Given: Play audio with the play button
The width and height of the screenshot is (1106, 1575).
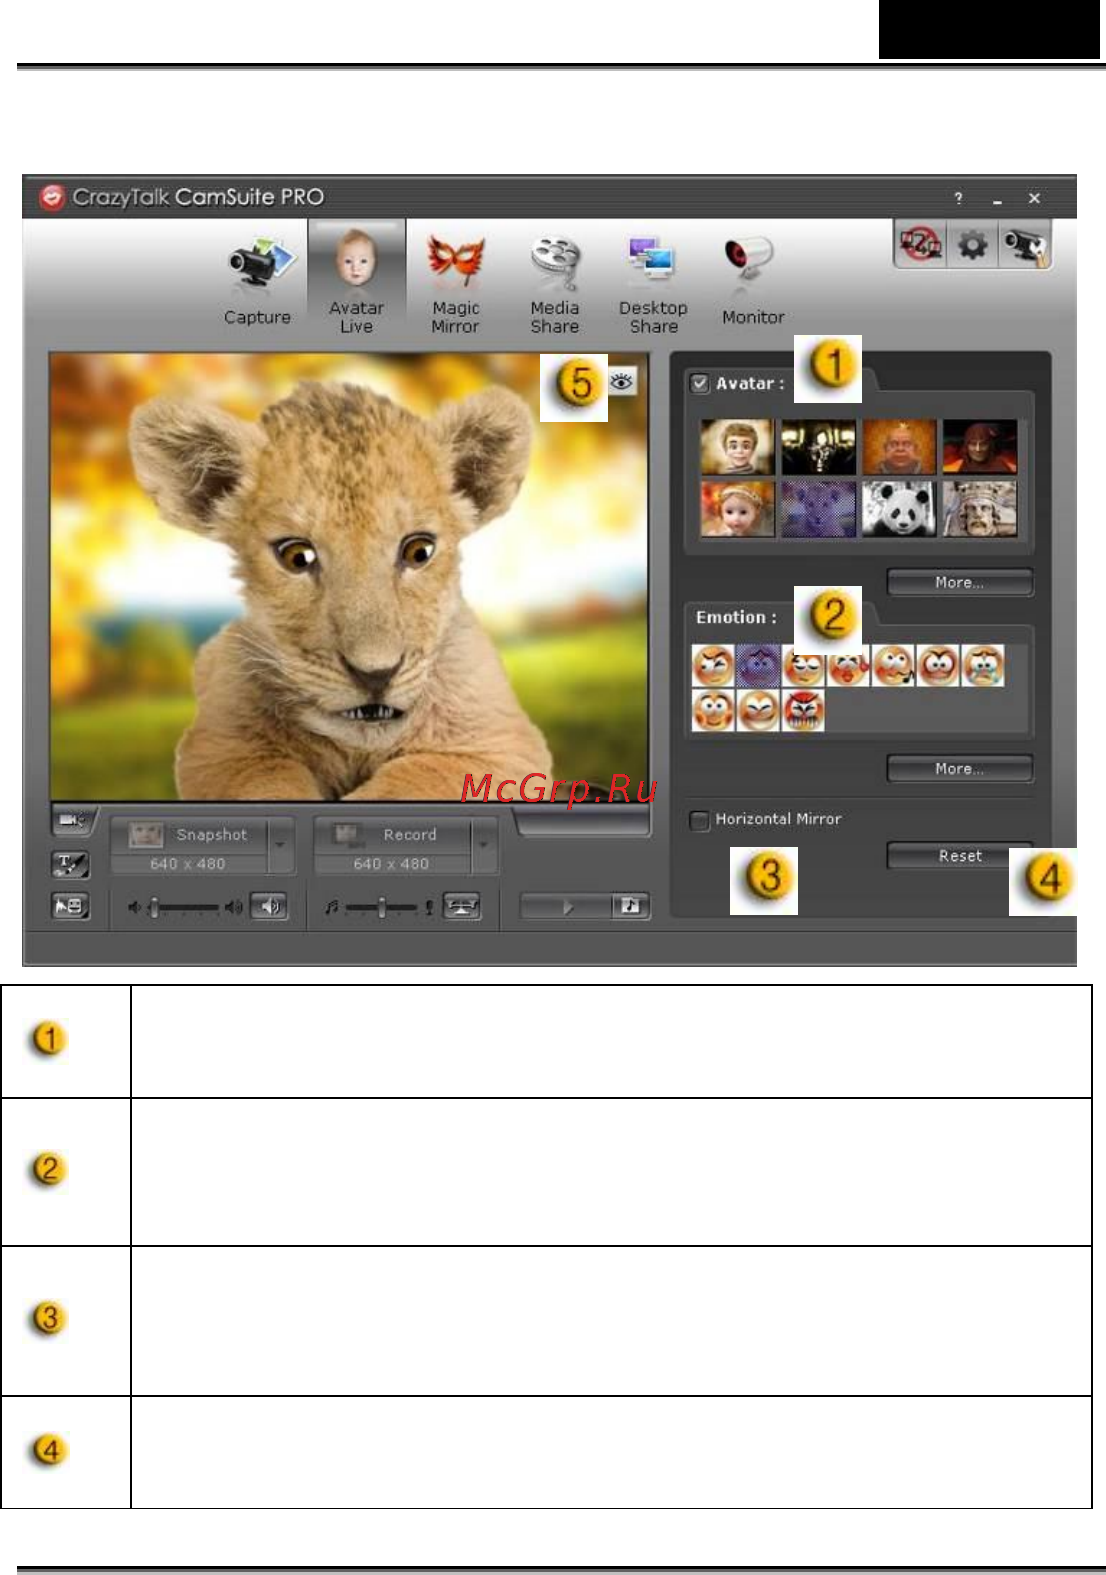Looking at the screenshot, I should coord(567,906).
